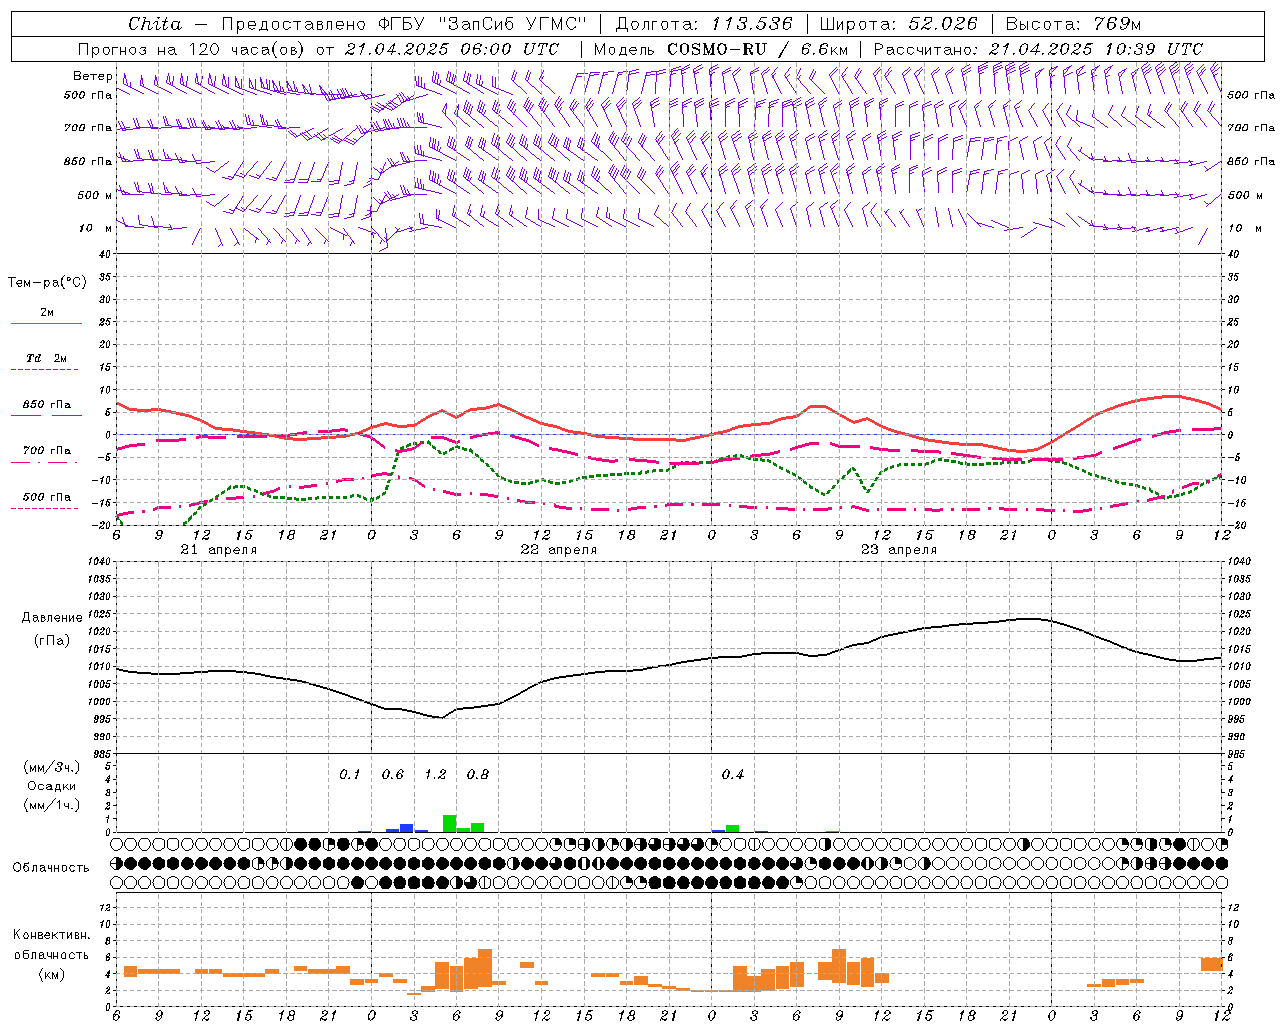Click the "Модель COSMO-RU / 6.6км" text
The image size is (1280, 1024).
pos(721,49)
